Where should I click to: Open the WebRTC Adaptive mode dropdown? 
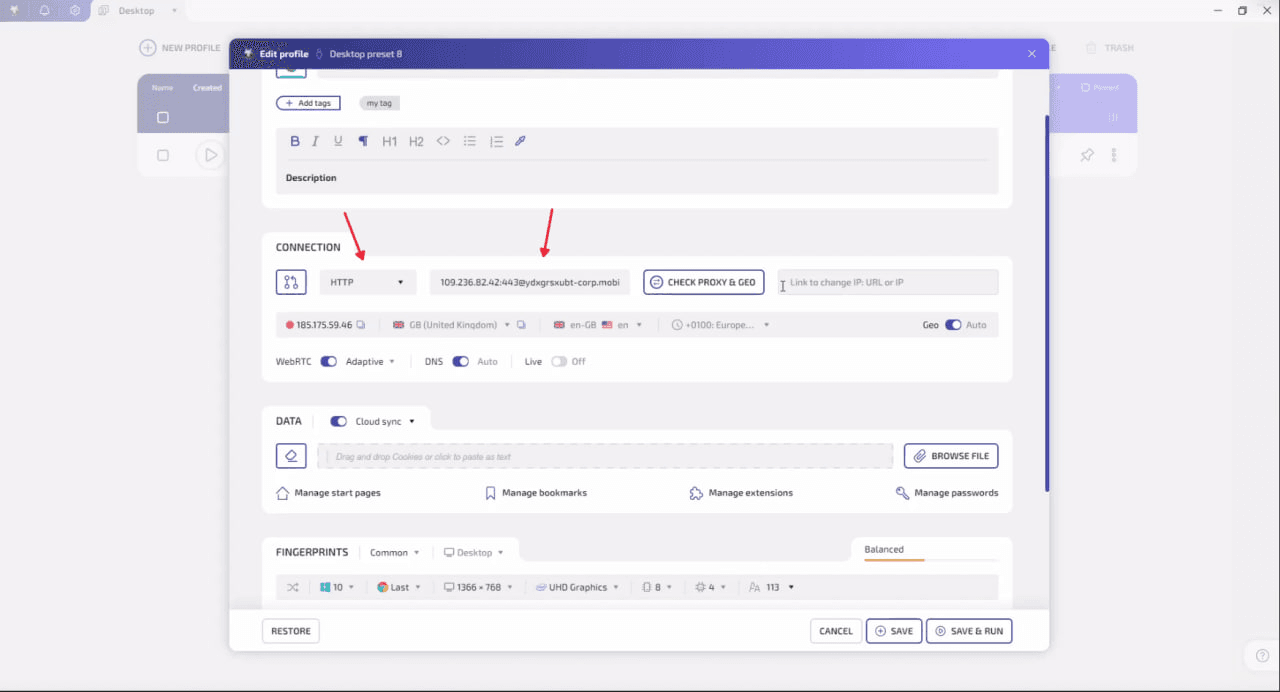(370, 361)
